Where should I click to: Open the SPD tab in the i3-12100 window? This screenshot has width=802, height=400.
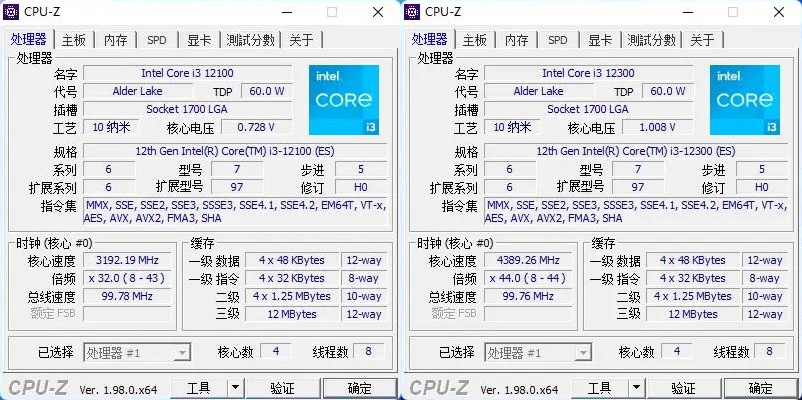[x=157, y=40]
